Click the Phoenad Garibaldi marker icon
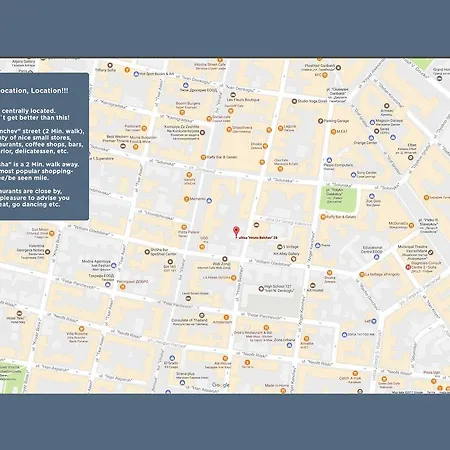This screenshot has width=450, height=450. point(338,68)
